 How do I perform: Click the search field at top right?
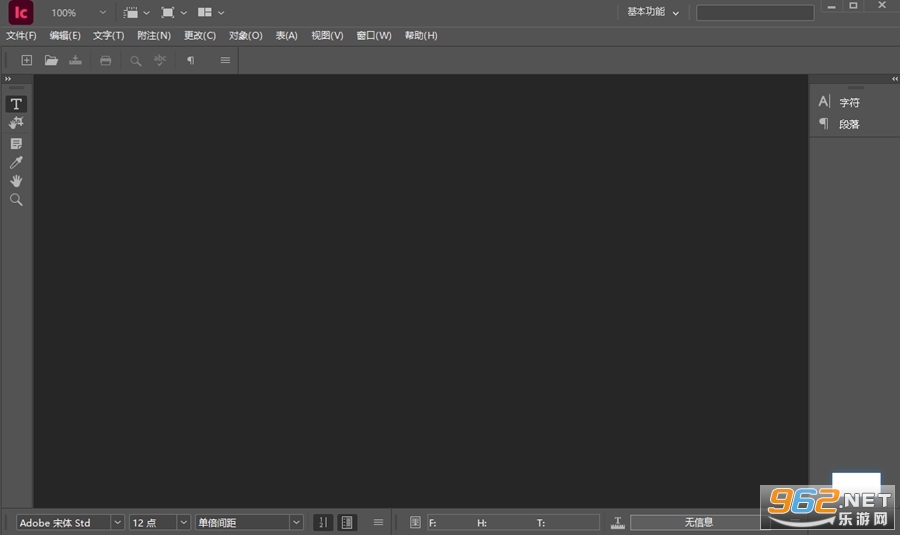(755, 13)
